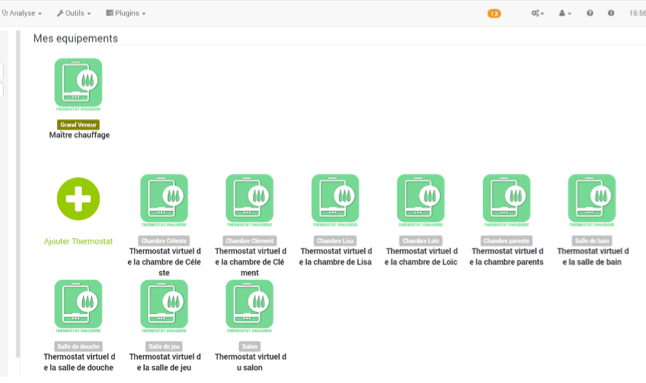Open the Salle de jeu thermostat icon
Image resolution: width=646 pixels, height=383 pixels.
point(164,306)
